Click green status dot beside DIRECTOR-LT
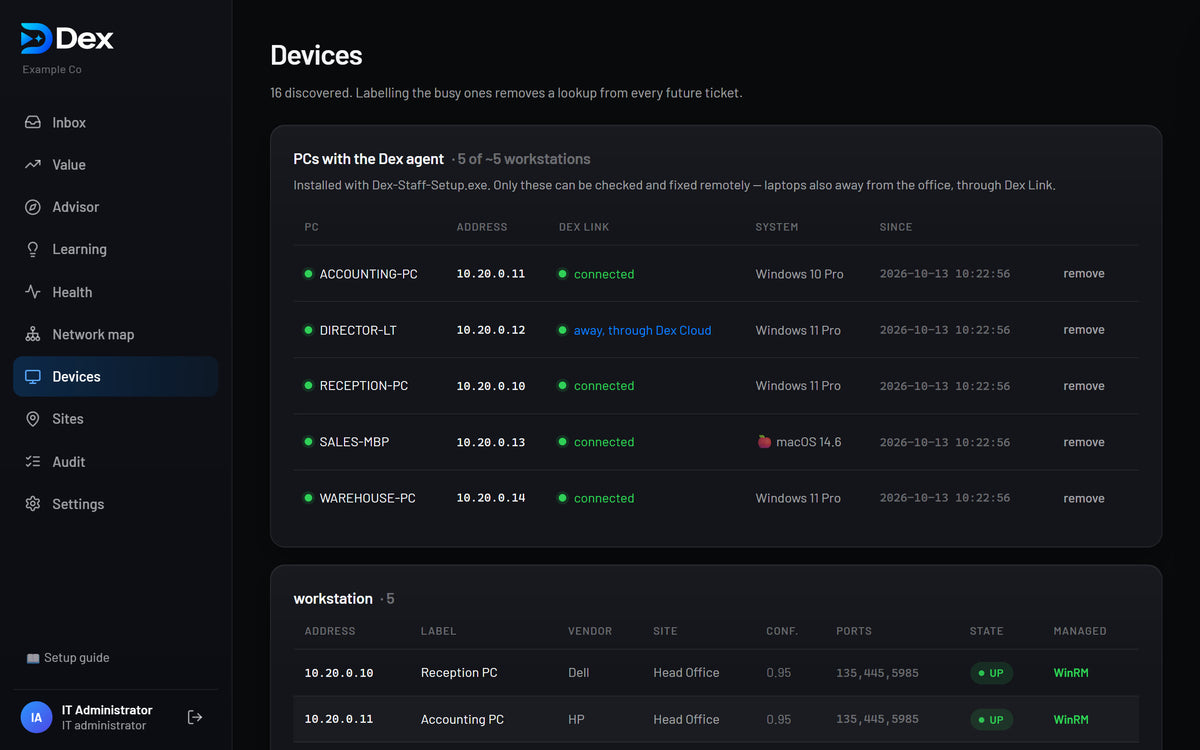1200x750 pixels. pyautogui.click(x=308, y=330)
